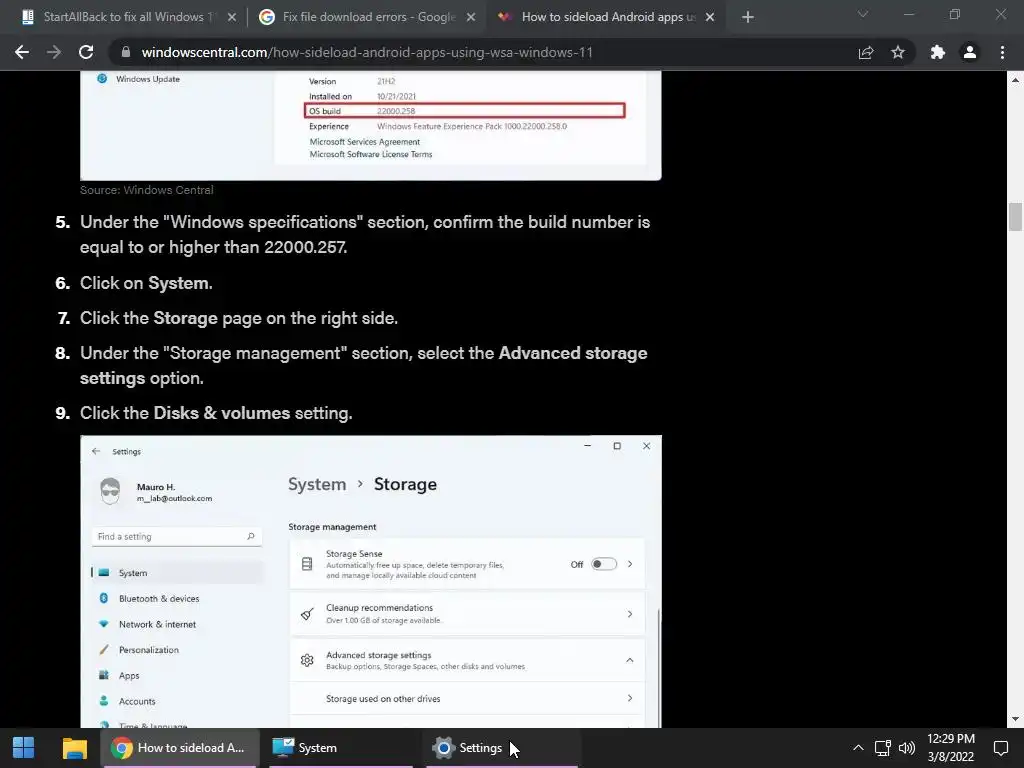Click Cleanup recommendations chevron
Screen dimensions: 1024x768
click(x=630, y=614)
